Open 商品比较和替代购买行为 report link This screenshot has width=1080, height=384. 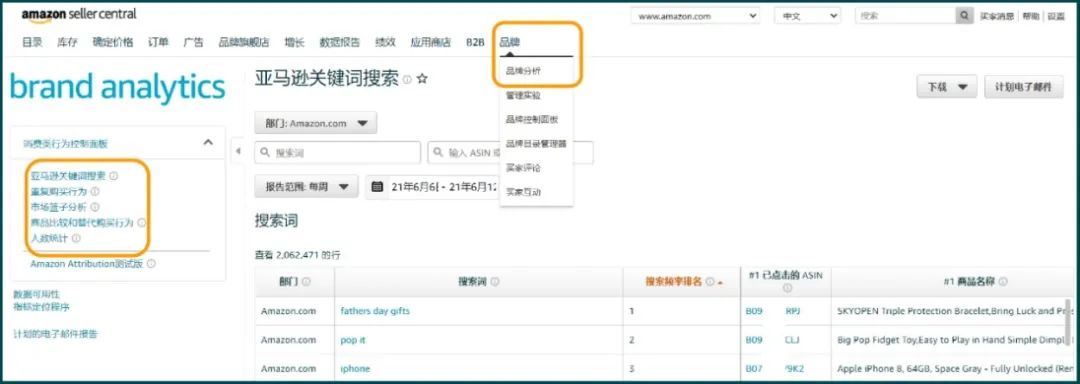tap(82, 222)
